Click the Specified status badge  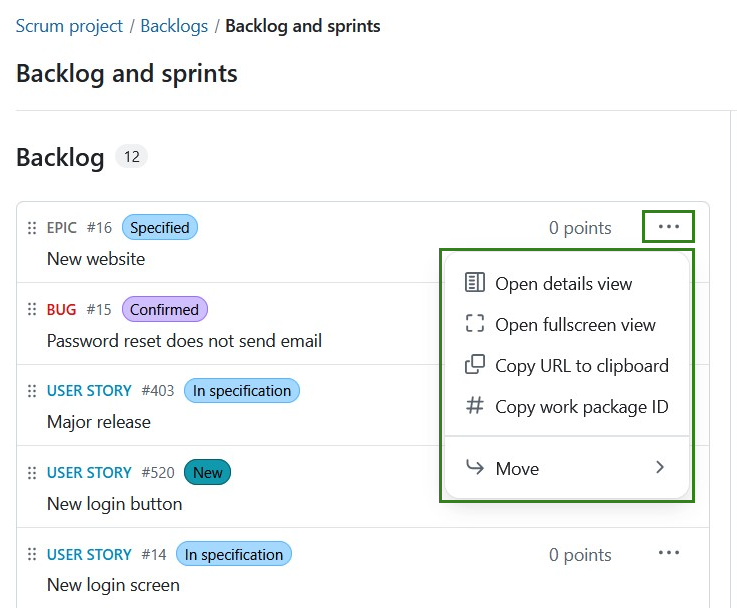pos(160,228)
